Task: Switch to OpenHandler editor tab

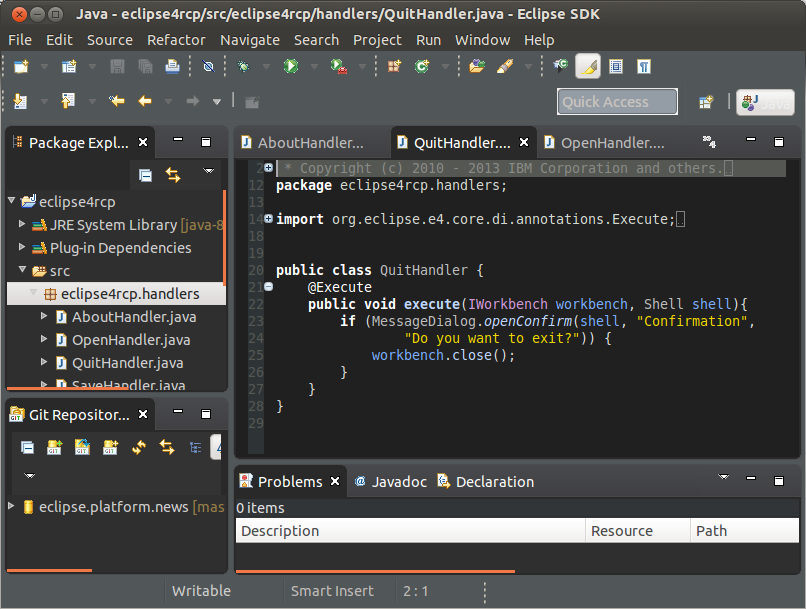Action: click(x=613, y=143)
